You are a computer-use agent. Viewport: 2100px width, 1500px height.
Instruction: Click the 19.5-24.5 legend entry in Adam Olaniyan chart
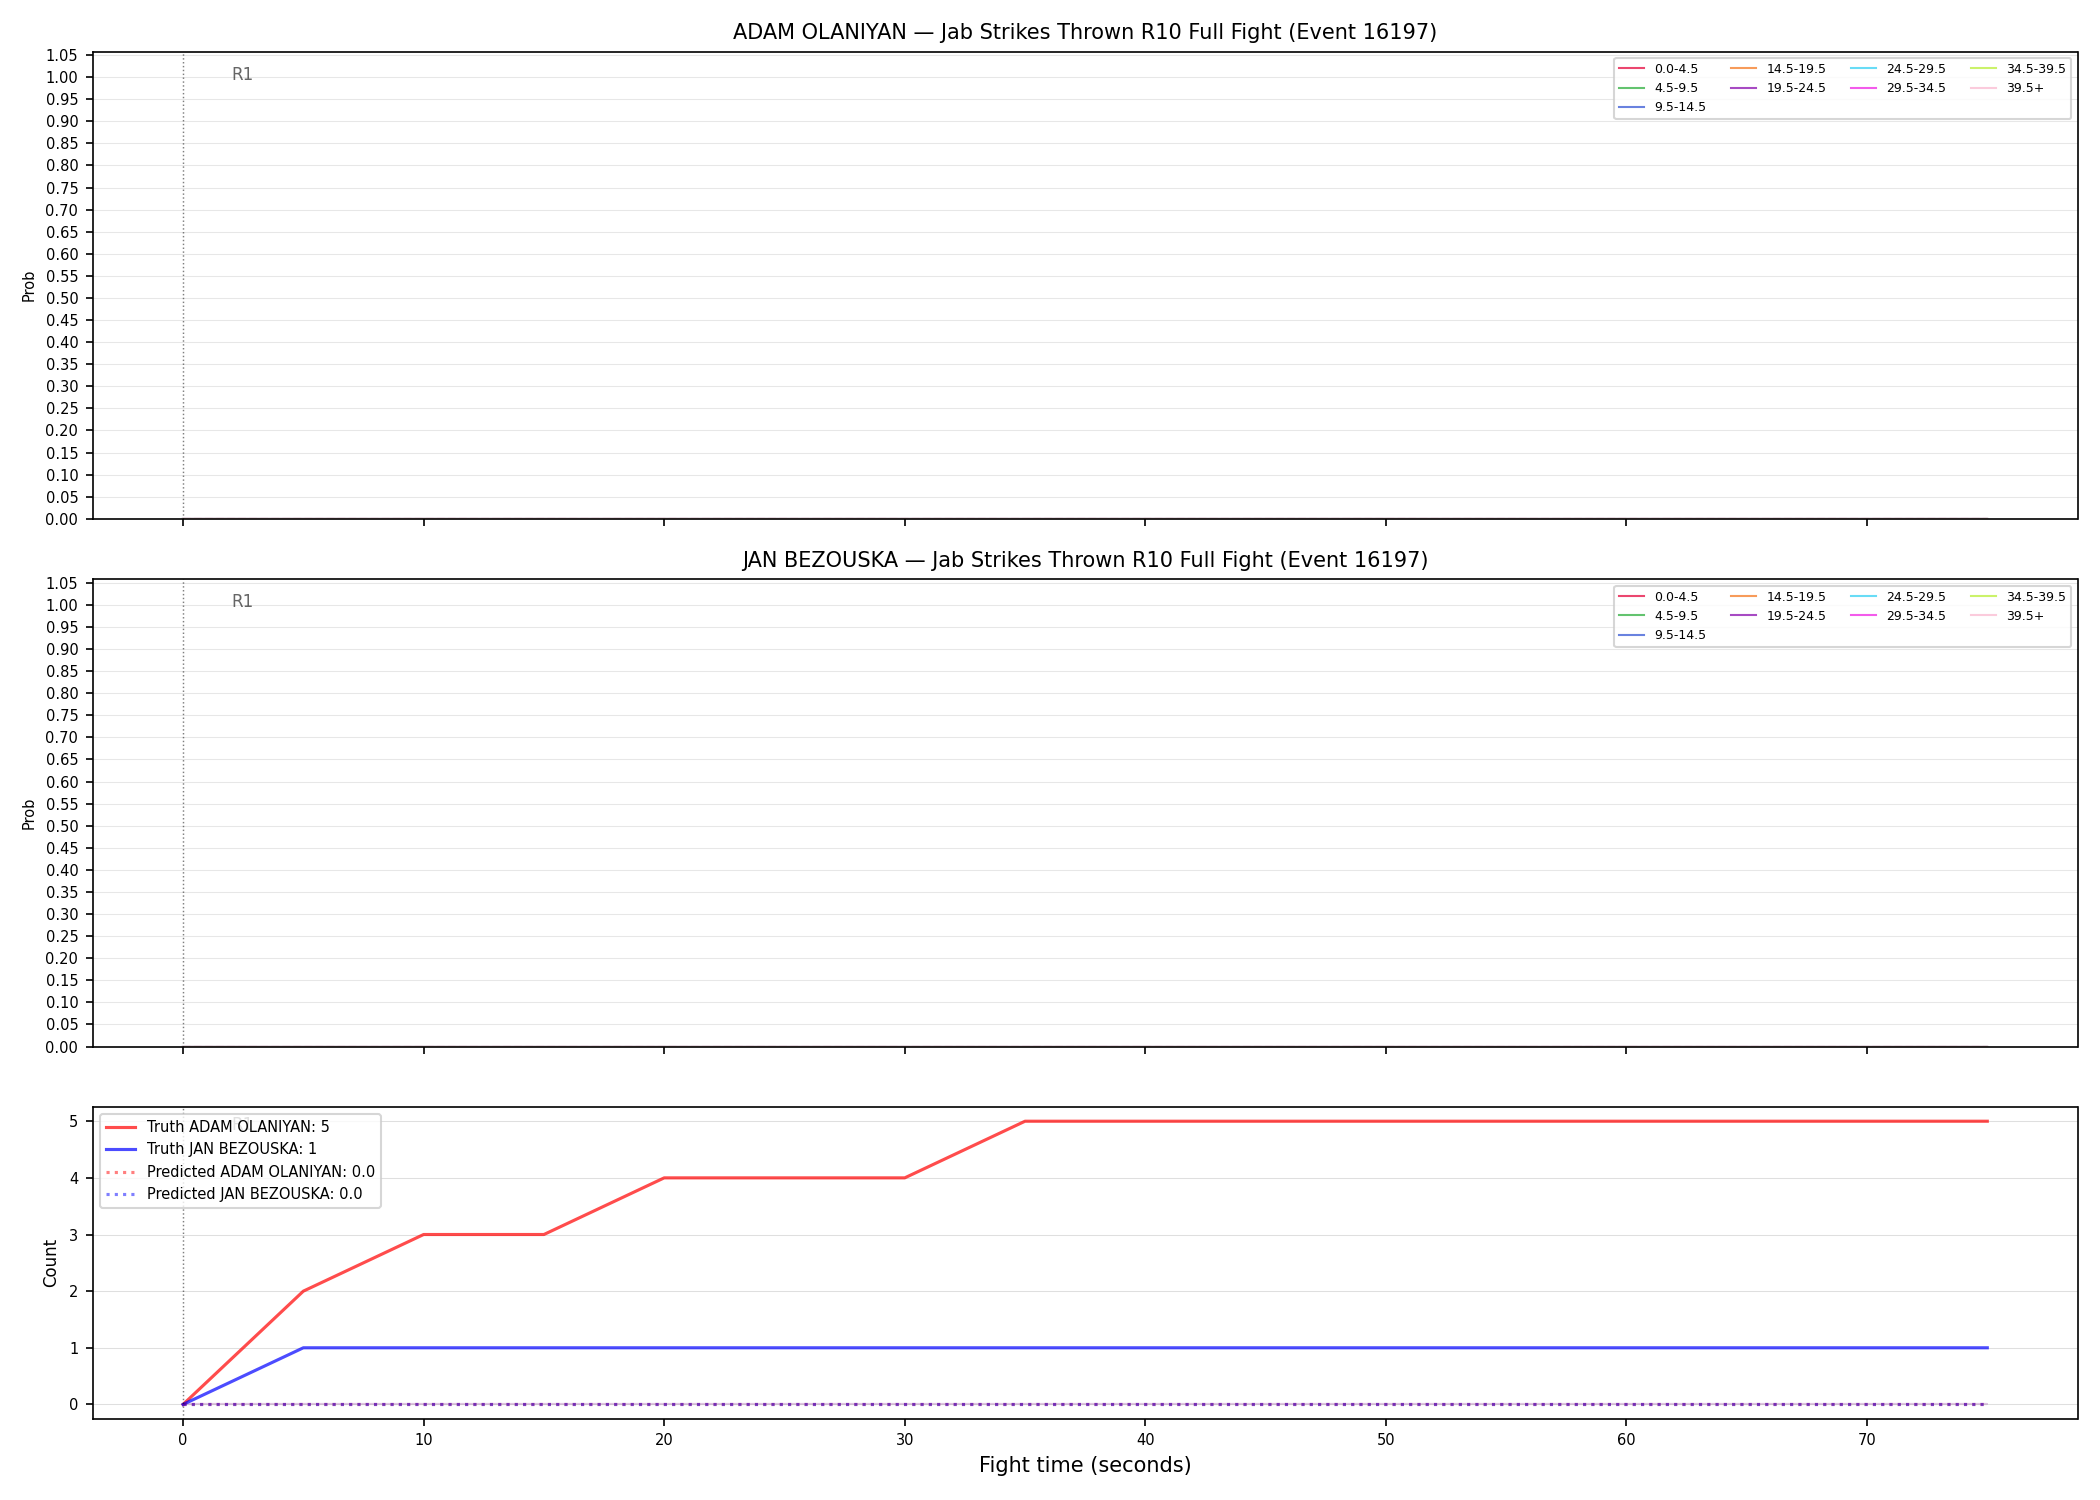coord(1777,88)
